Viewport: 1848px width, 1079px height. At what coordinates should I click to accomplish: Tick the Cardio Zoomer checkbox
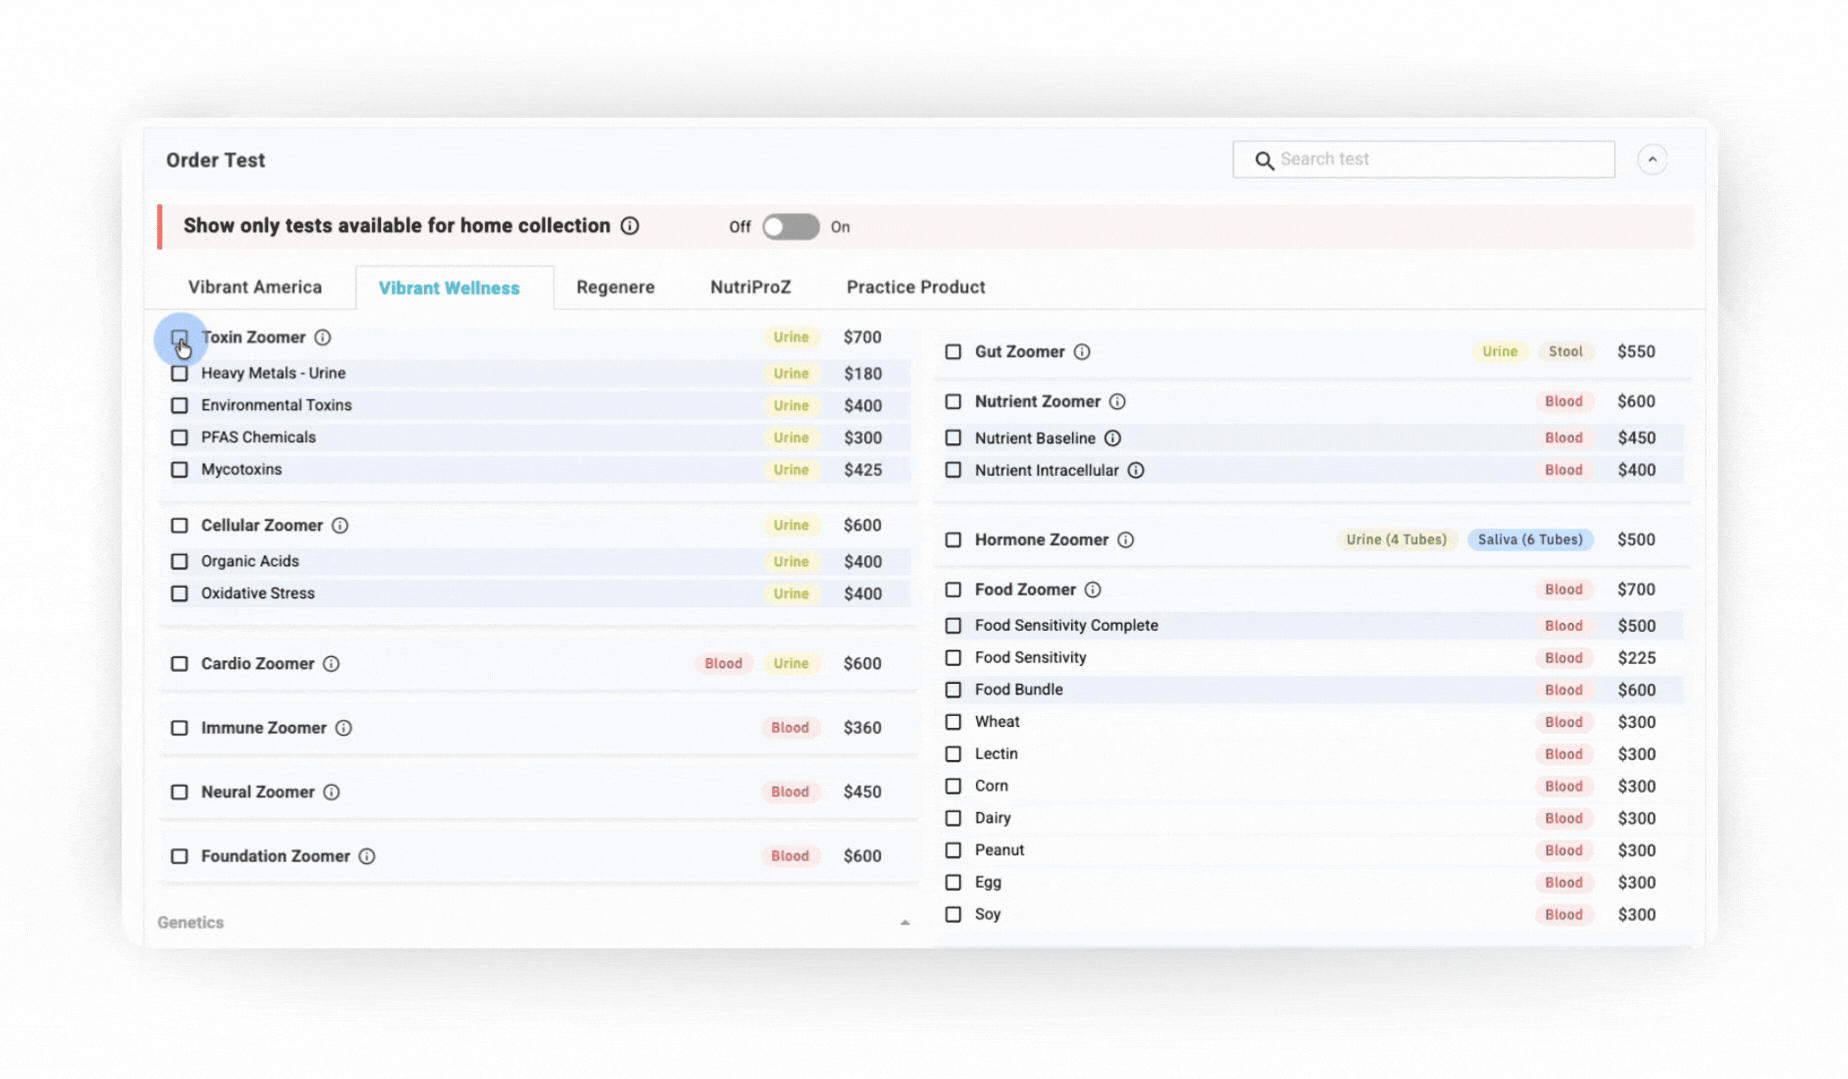pos(179,664)
